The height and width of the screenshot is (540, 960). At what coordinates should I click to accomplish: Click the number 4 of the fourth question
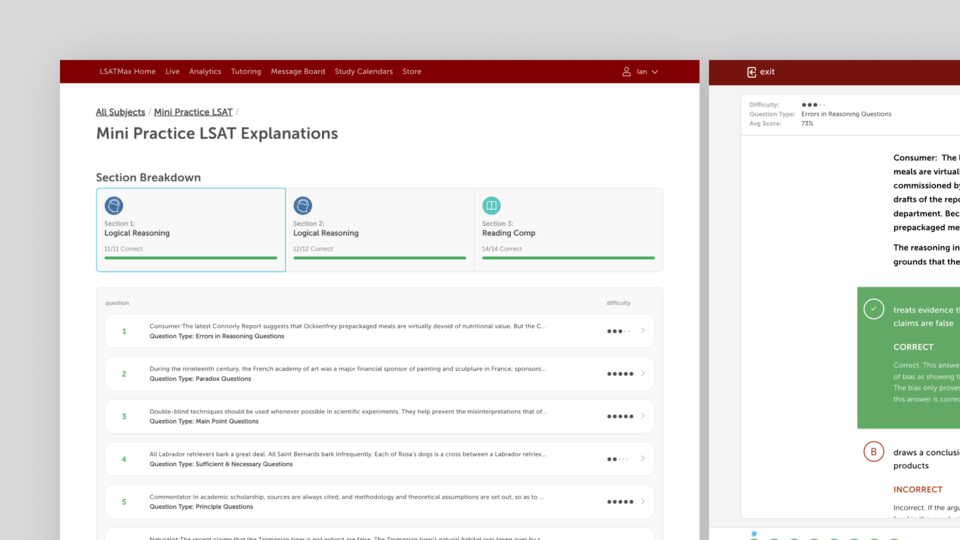[124, 459]
